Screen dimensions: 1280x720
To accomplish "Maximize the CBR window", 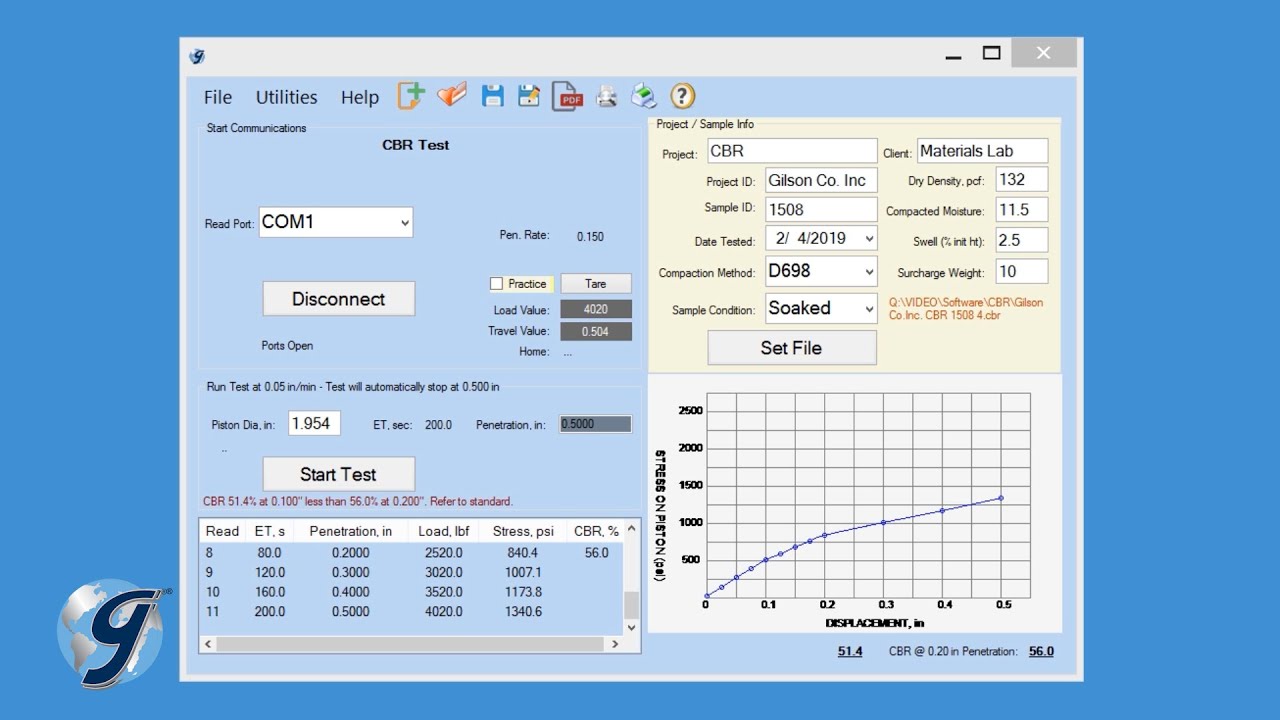I will 991,54.
